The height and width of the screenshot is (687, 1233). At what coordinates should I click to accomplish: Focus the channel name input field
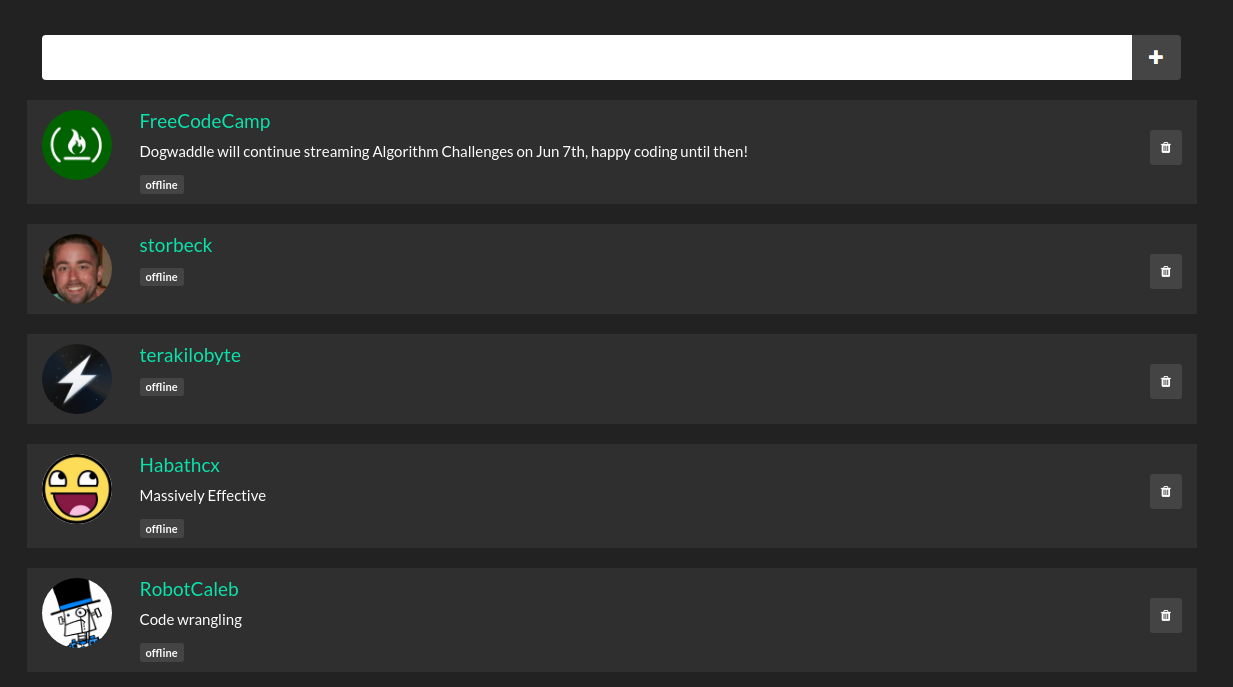pyautogui.click(x=587, y=57)
